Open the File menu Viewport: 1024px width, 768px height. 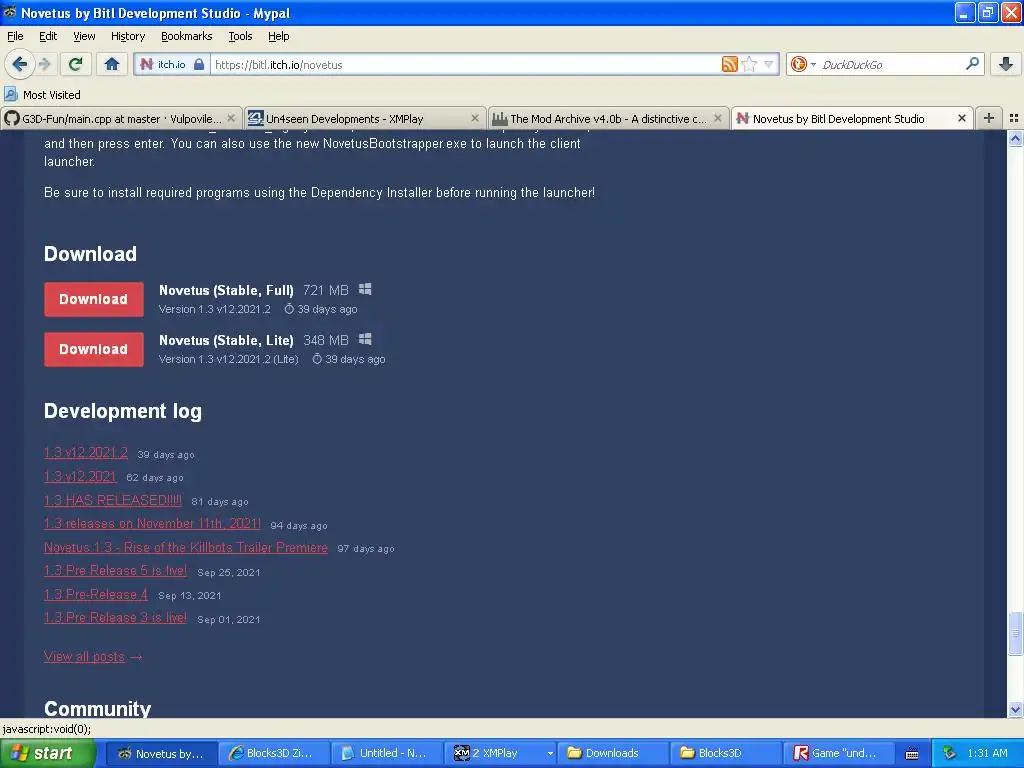pos(15,36)
